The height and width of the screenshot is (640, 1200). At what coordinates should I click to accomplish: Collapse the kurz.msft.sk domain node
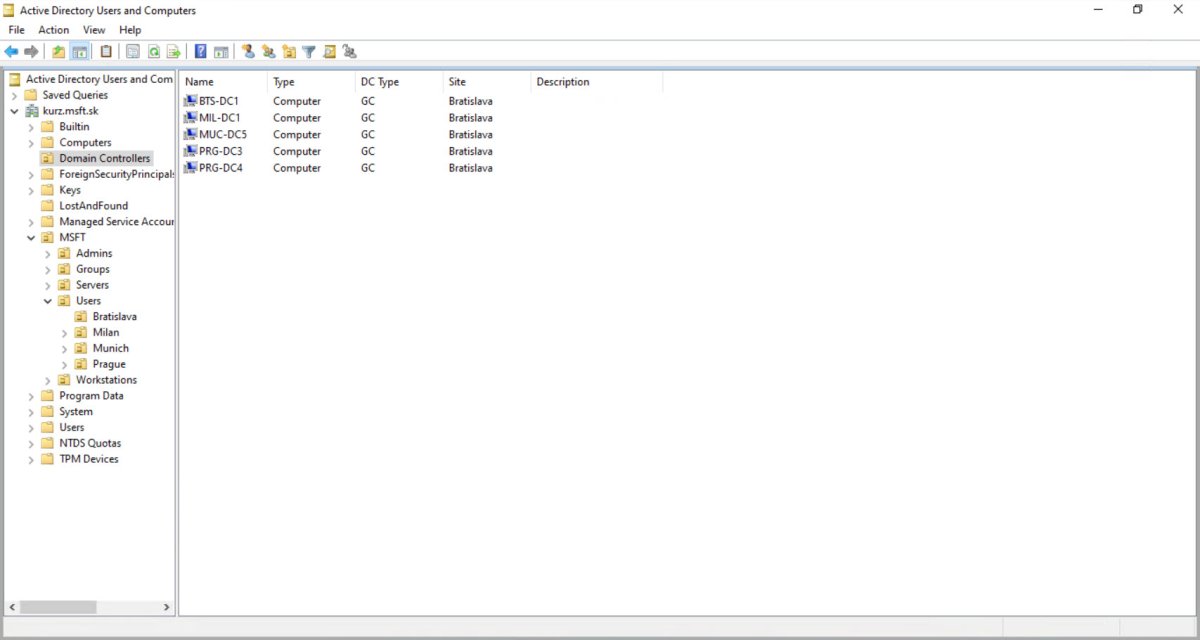tap(14, 111)
